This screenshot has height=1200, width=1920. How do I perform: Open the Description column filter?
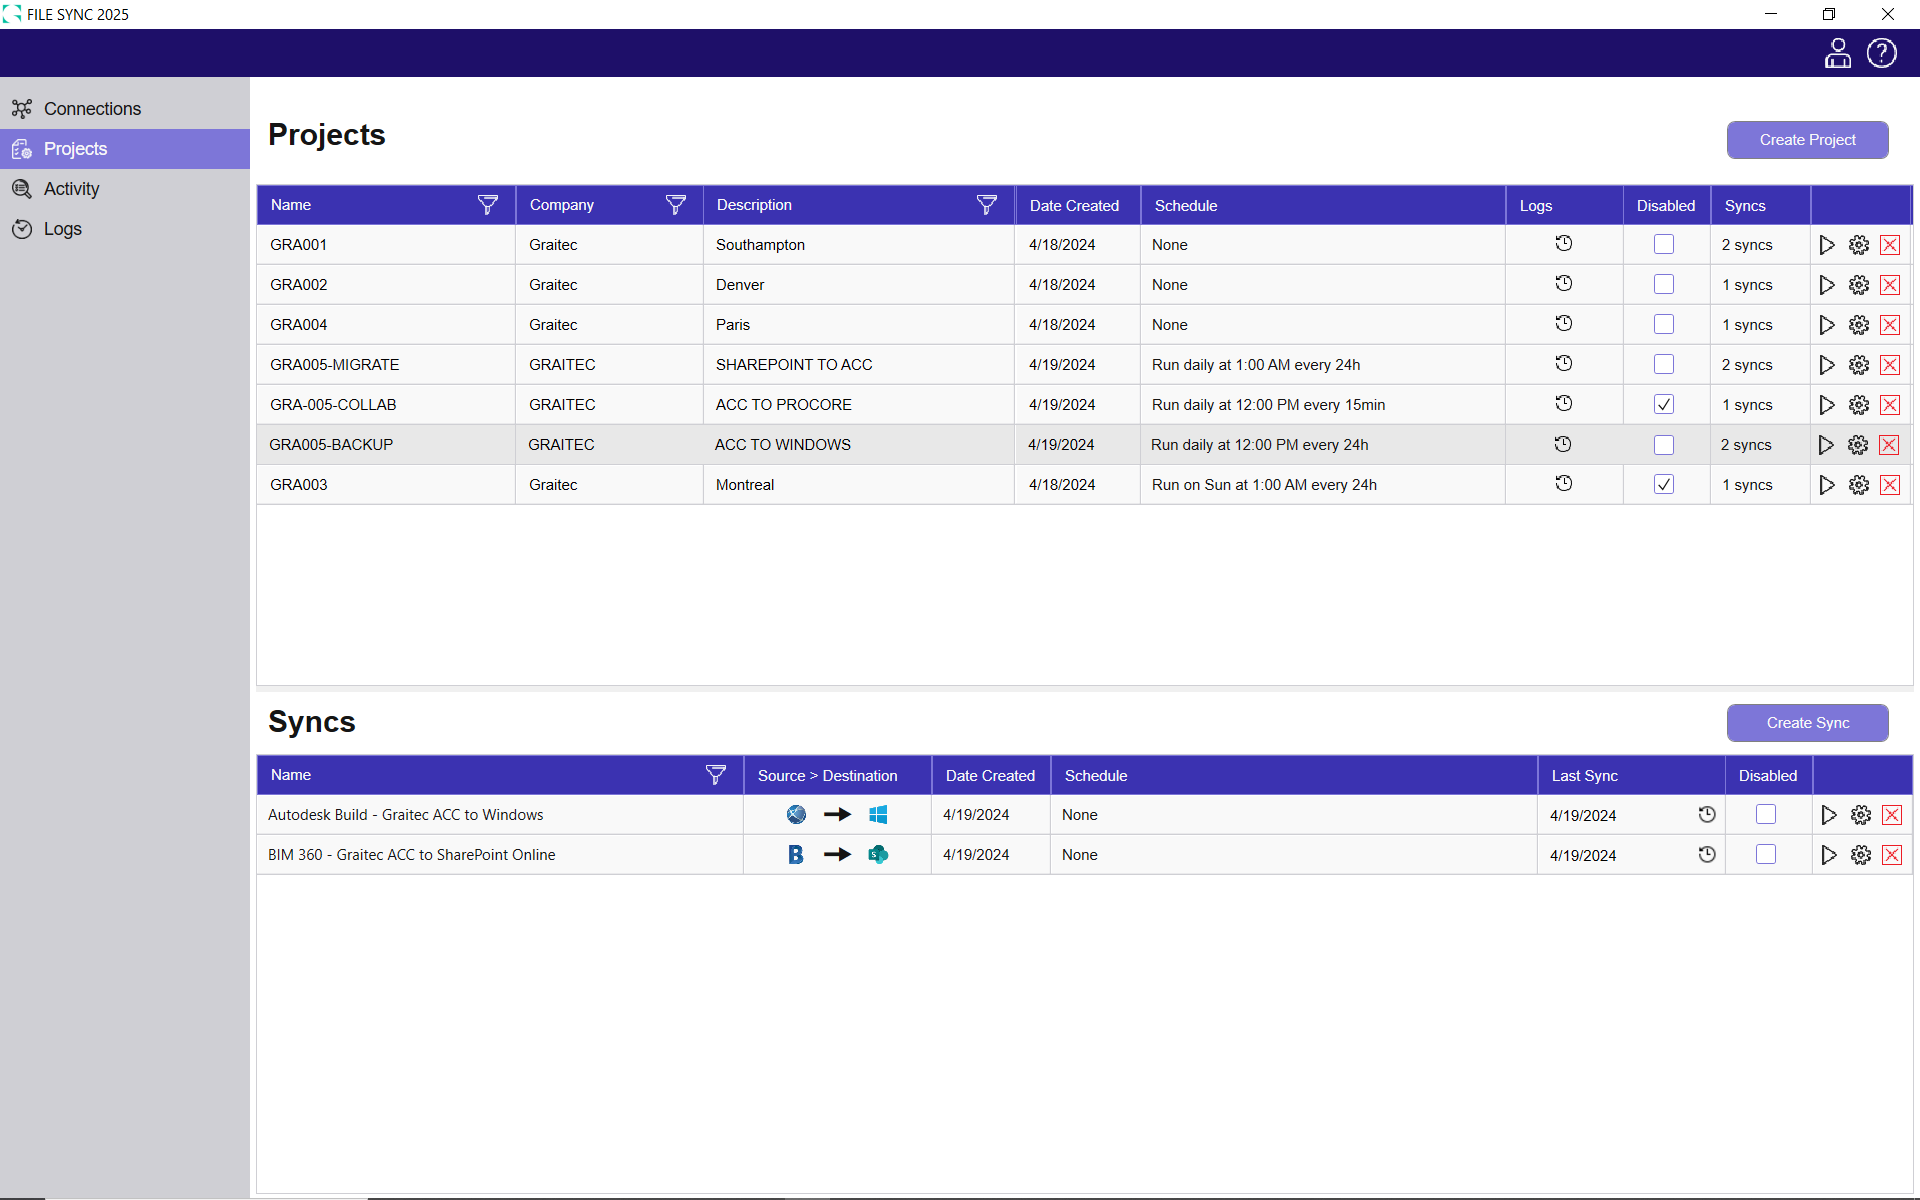986,205
